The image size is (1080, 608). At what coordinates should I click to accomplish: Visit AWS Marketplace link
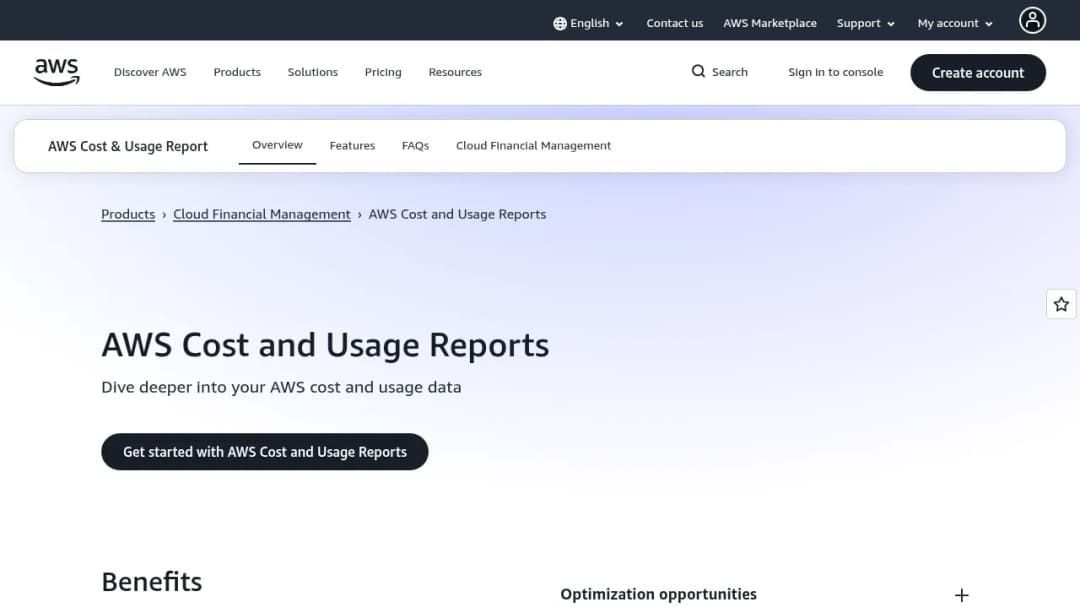pyautogui.click(x=769, y=23)
